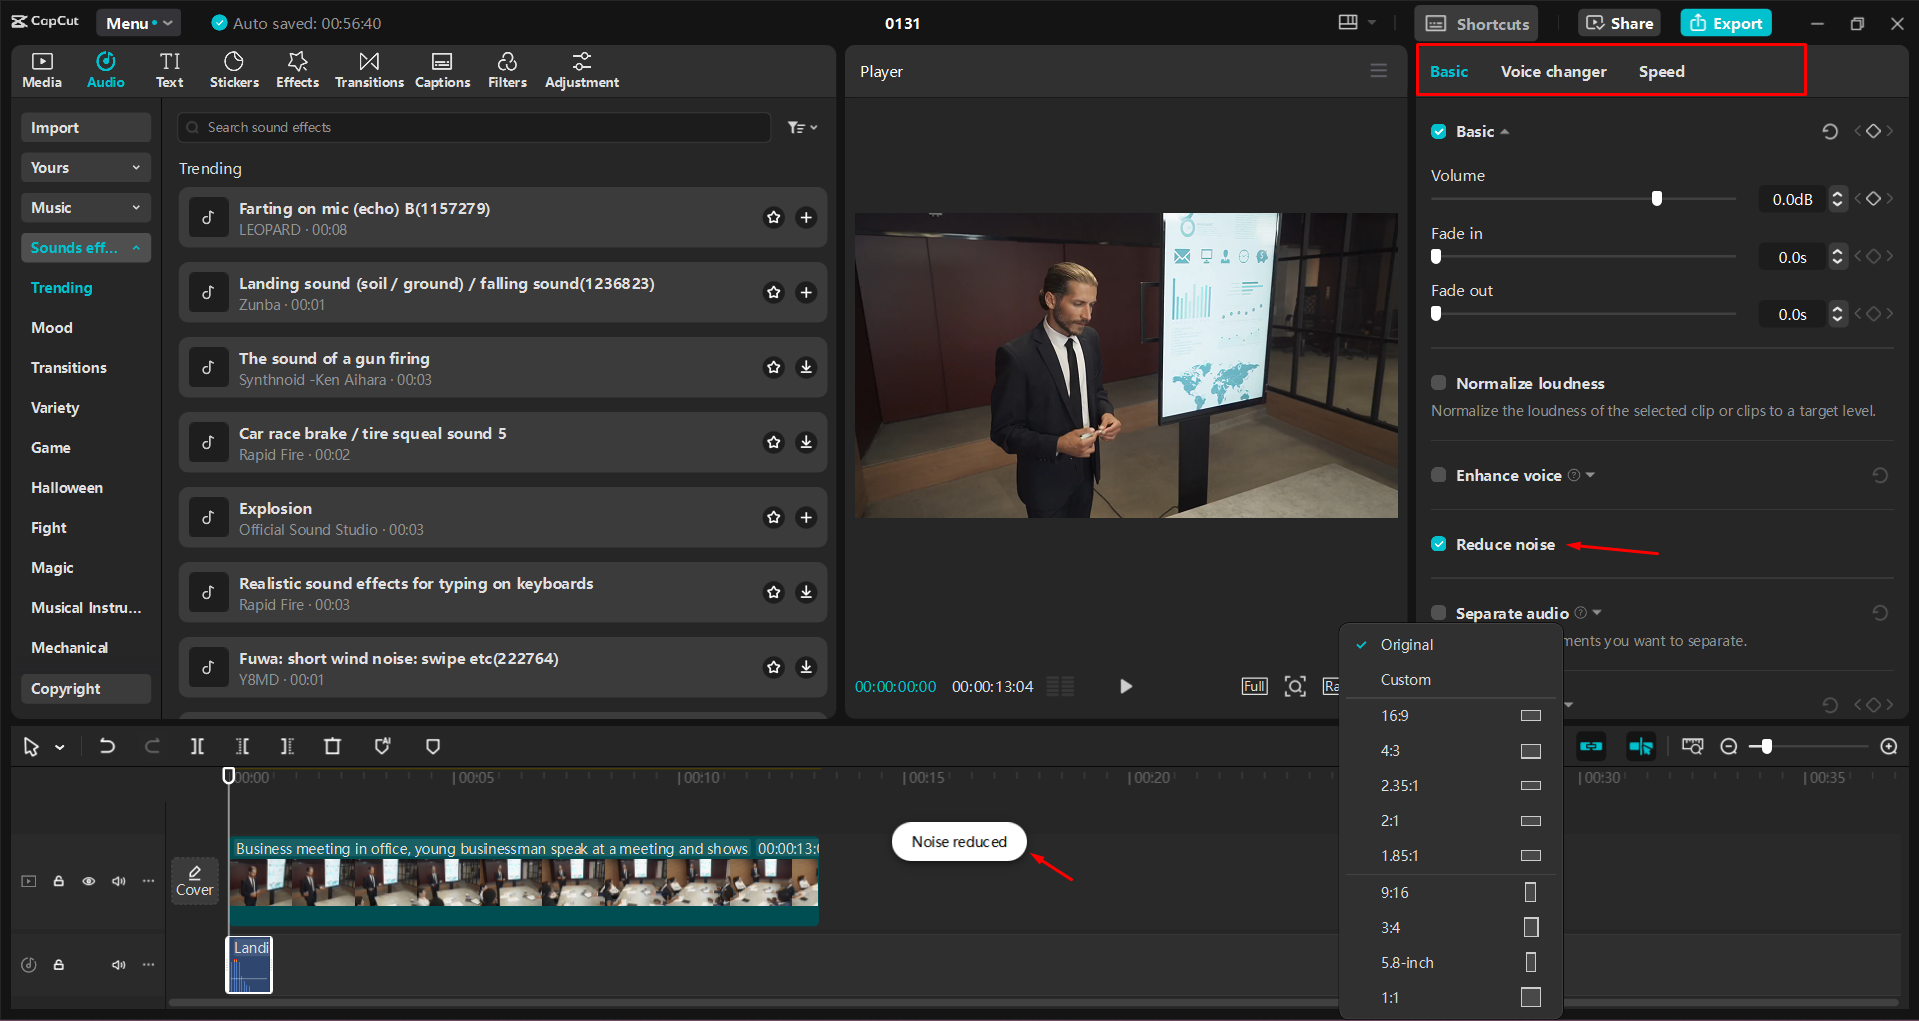Zoom in the timeline with plus icon

coord(1889,746)
